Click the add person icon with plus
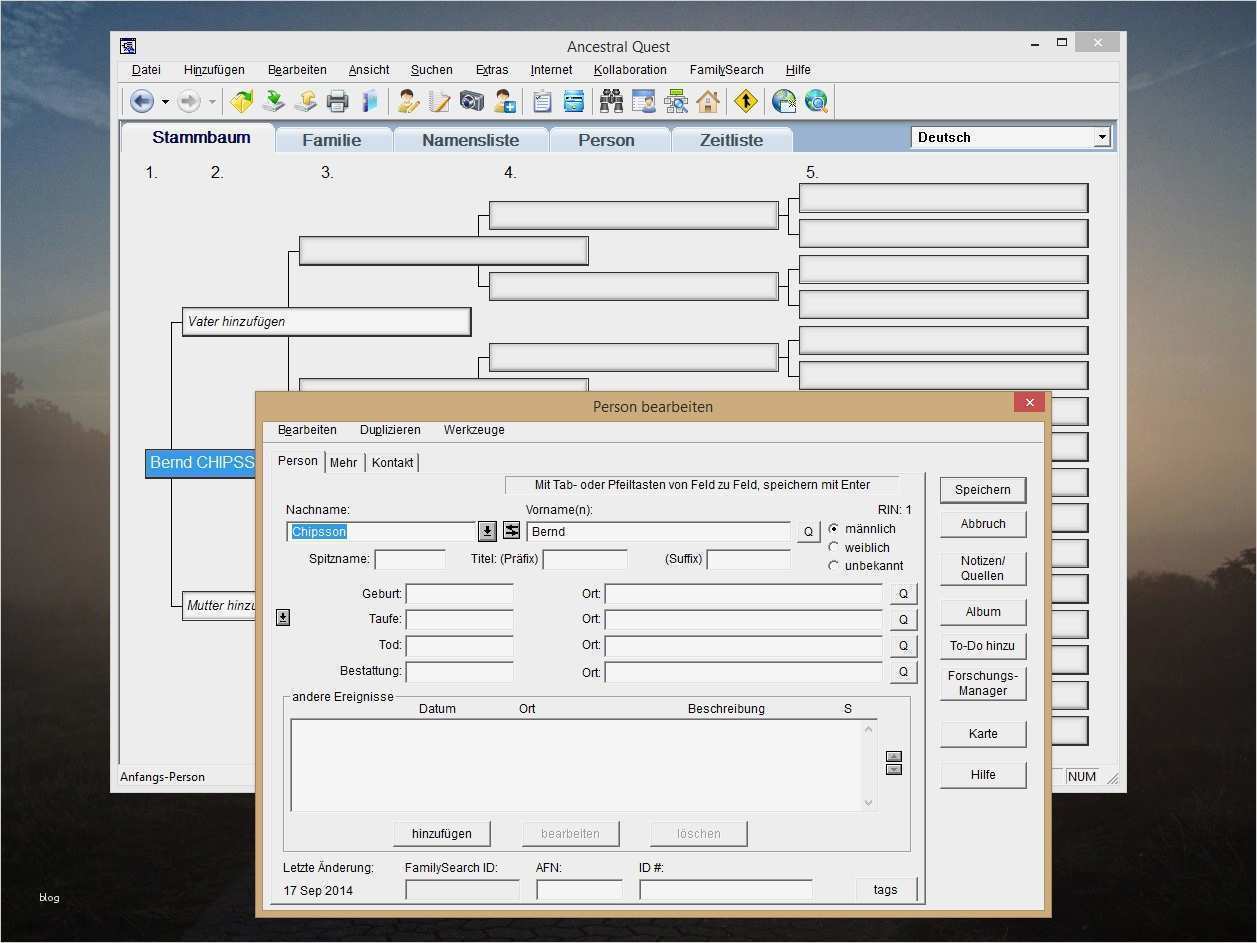 point(504,101)
